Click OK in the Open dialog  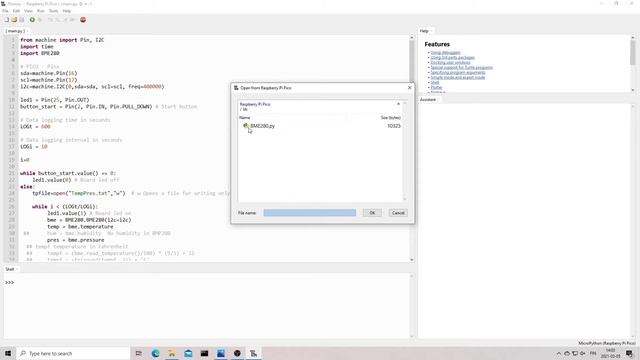(x=372, y=213)
